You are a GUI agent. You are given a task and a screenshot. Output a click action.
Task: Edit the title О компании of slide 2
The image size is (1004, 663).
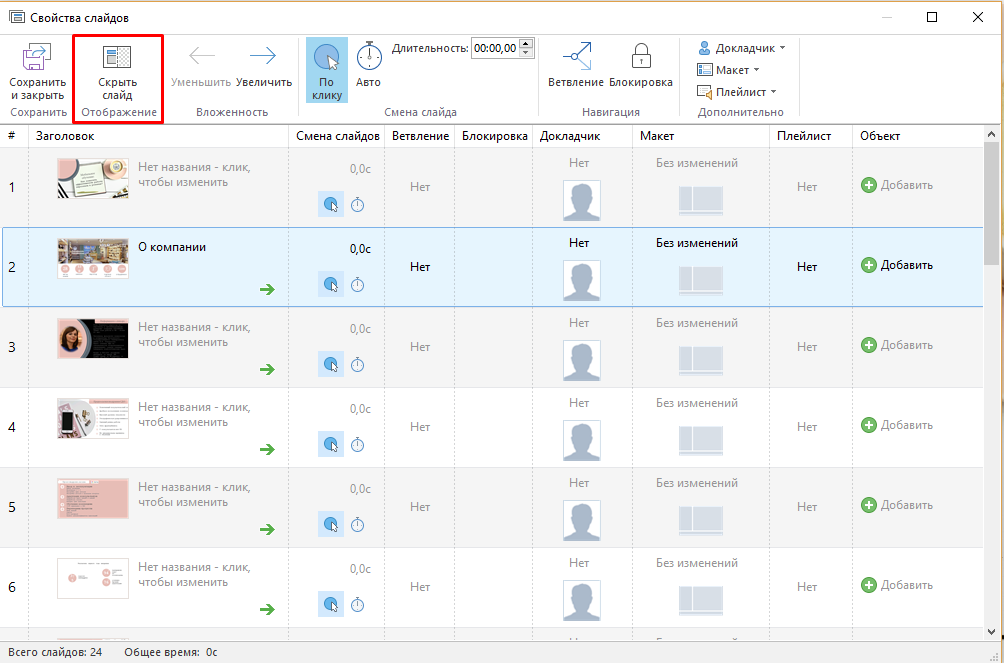(172, 247)
